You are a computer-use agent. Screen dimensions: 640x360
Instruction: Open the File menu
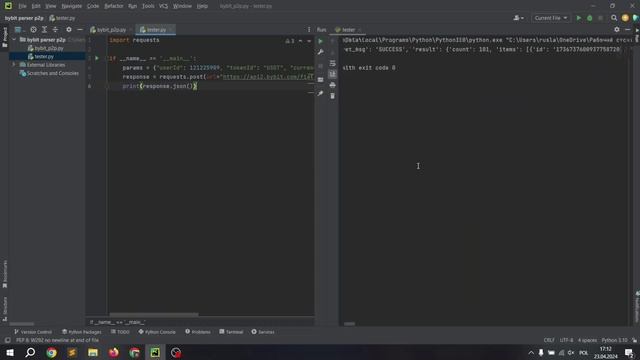click(x=22, y=6)
